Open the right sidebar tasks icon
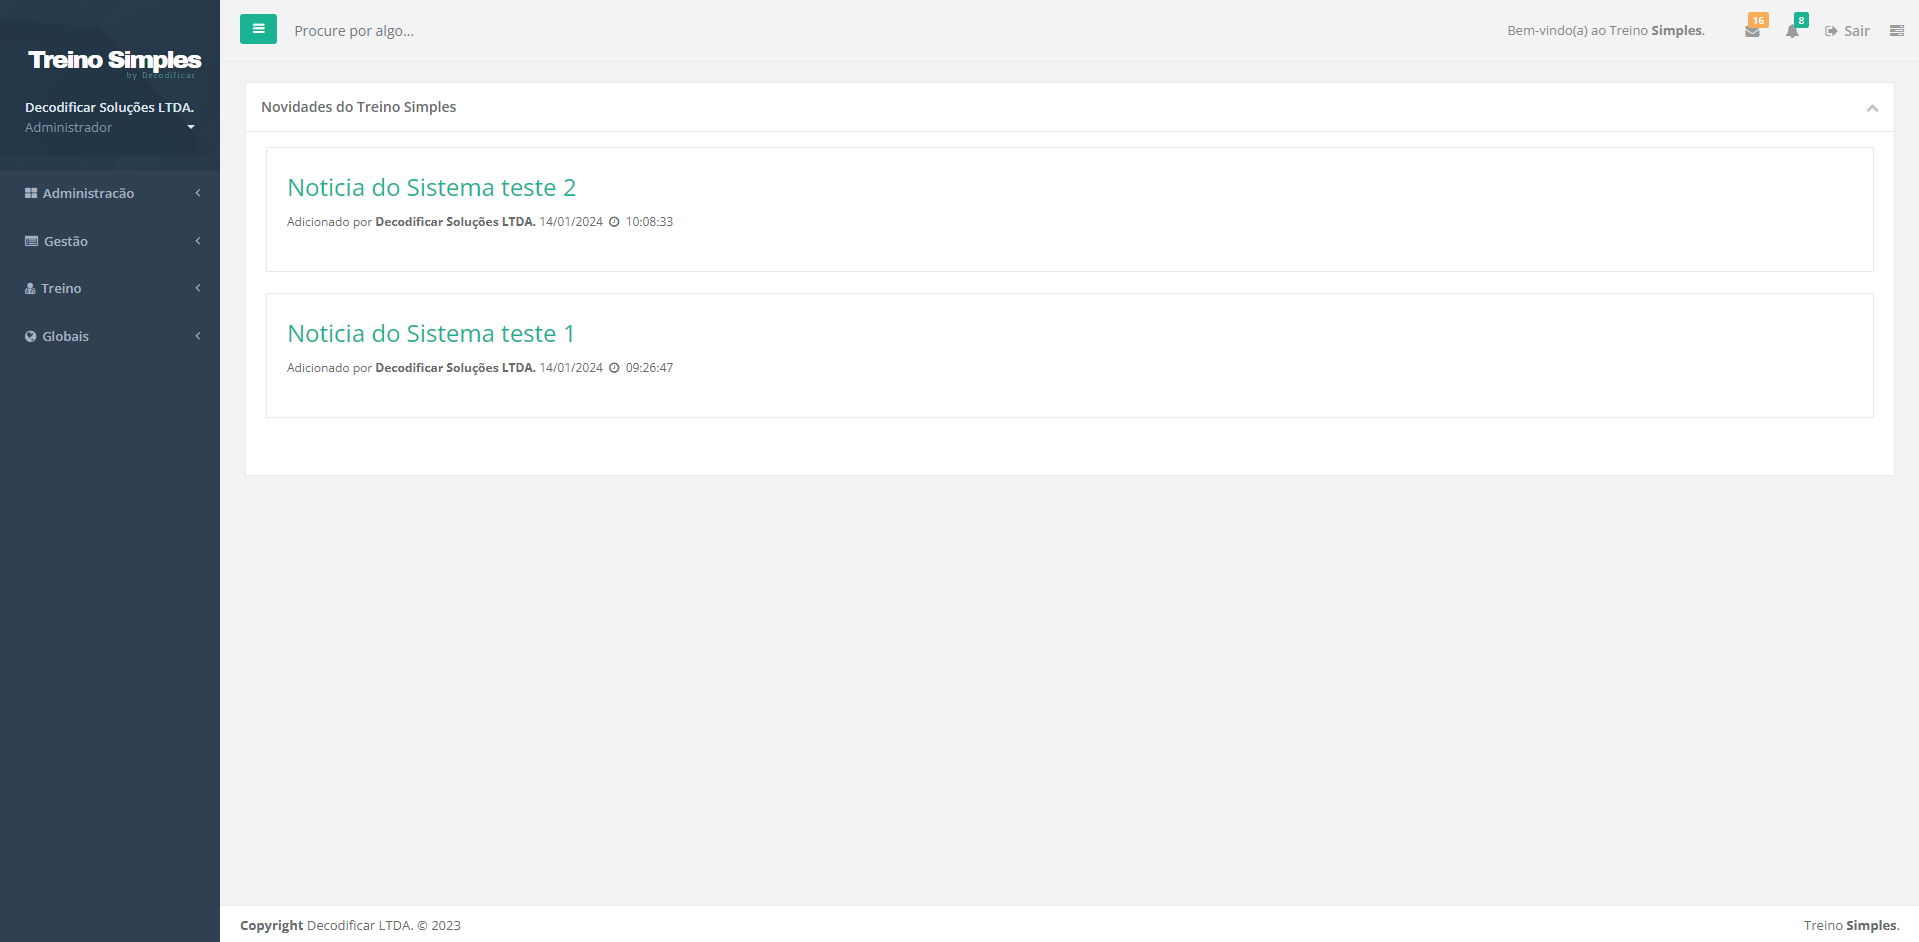Image resolution: width=1919 pixels, height=942 pixels. pos(1896,31)
